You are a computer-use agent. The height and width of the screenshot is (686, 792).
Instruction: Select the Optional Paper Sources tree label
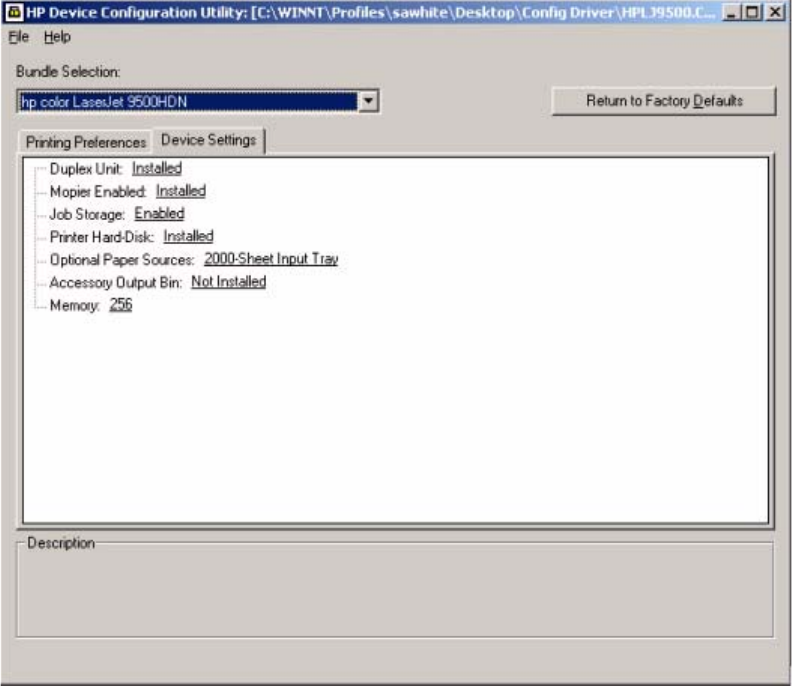pos(122,260)
